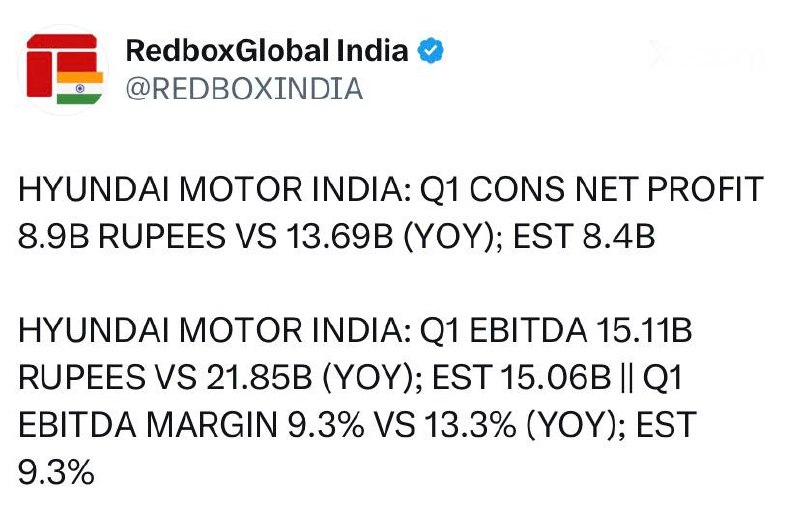
Task: Click the final 9.3% on the last line
Action: click(x=56, y=472)
